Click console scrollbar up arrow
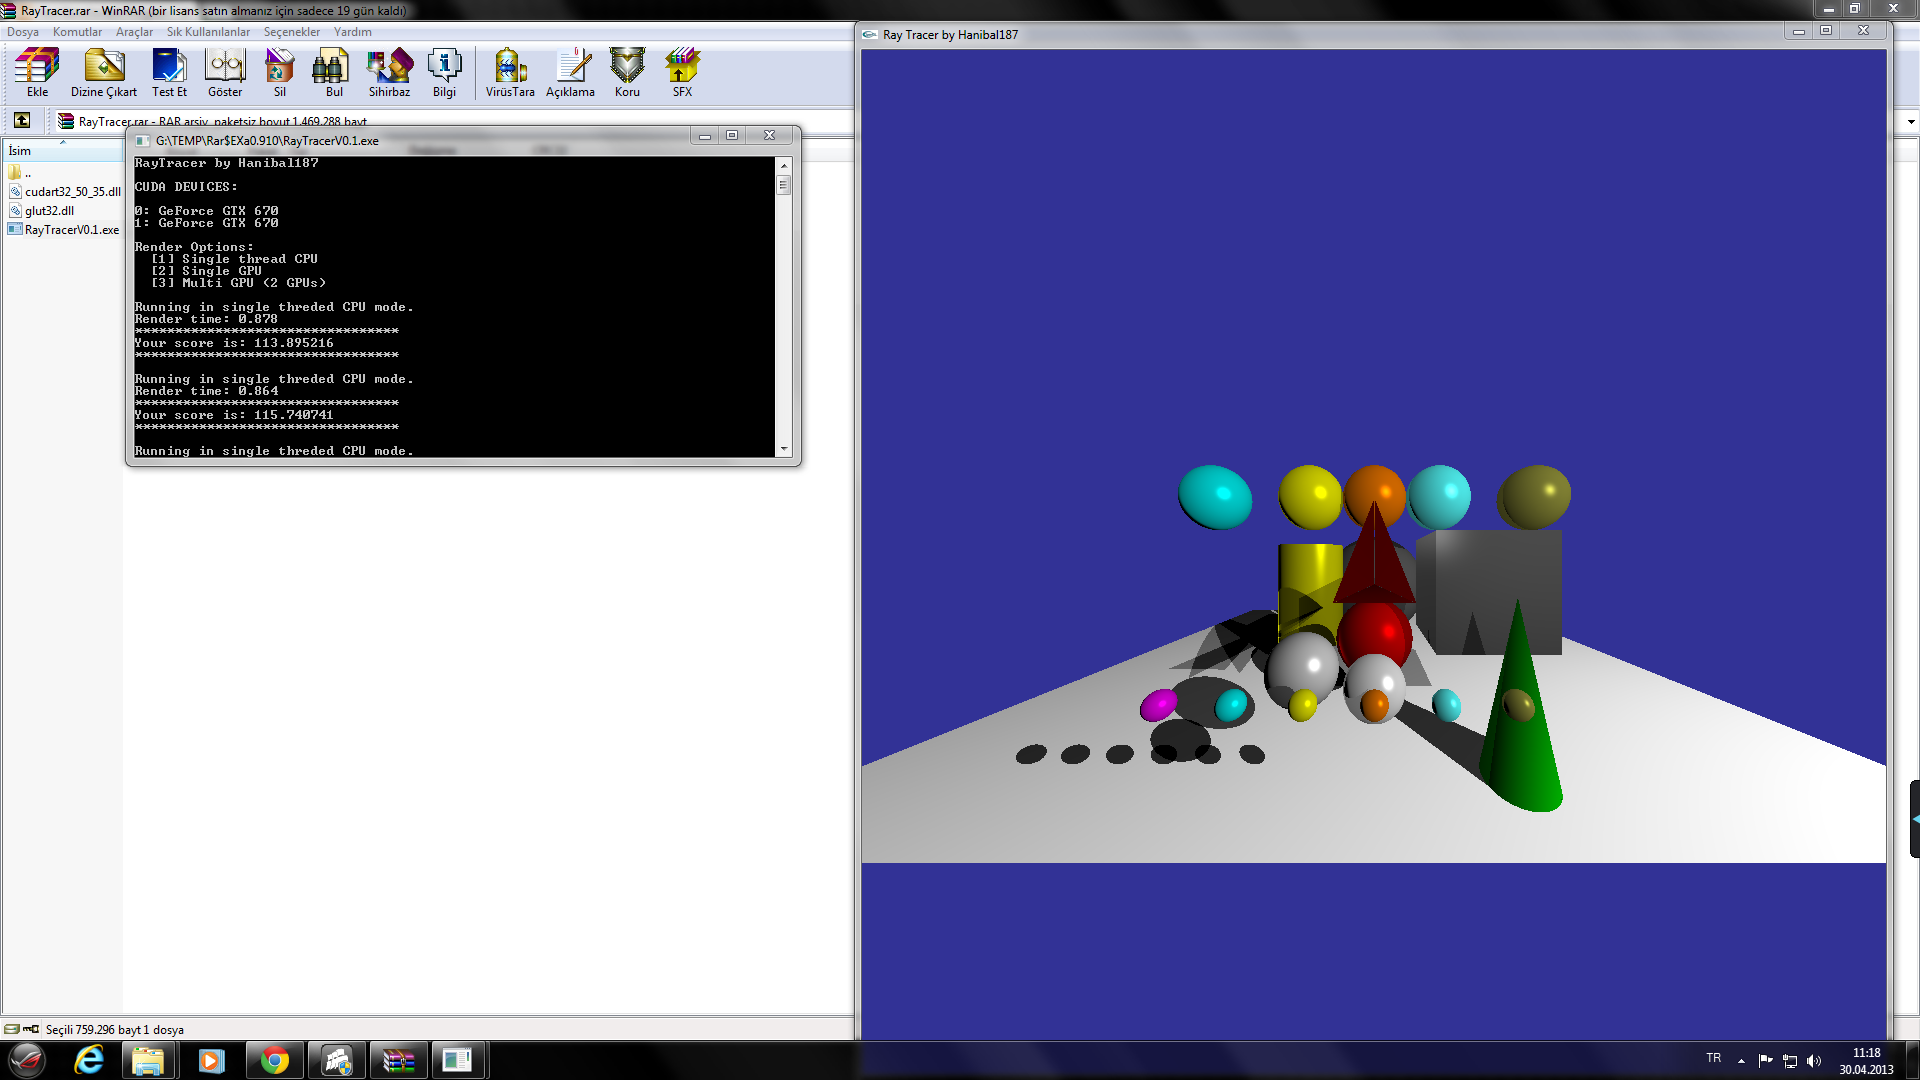1920x1080 pixels. [x=784, y=165]
